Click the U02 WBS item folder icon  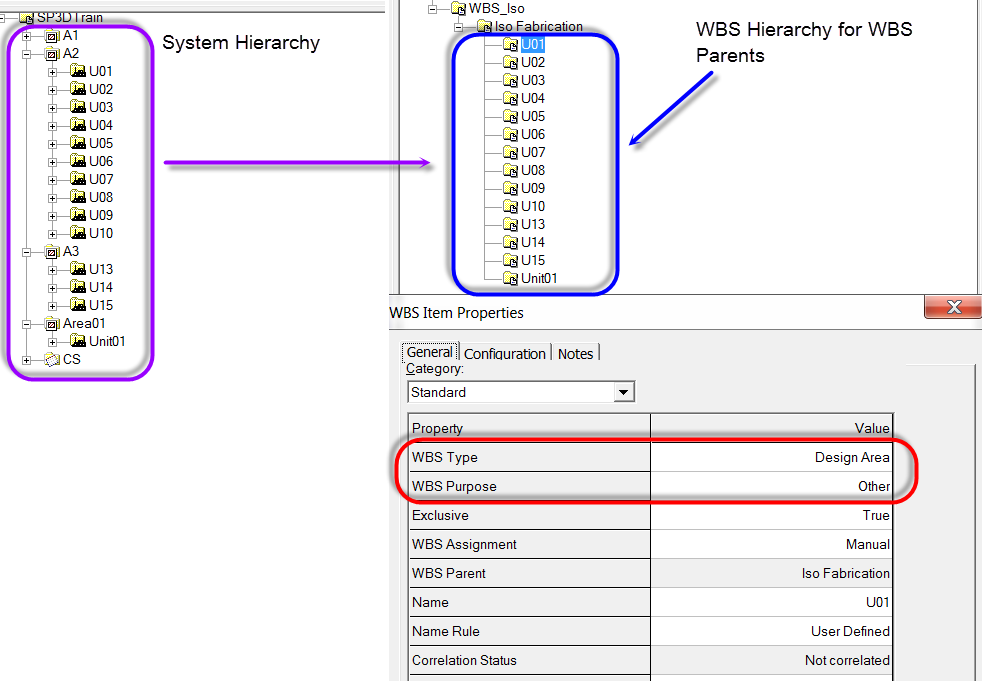click(510, 63)
